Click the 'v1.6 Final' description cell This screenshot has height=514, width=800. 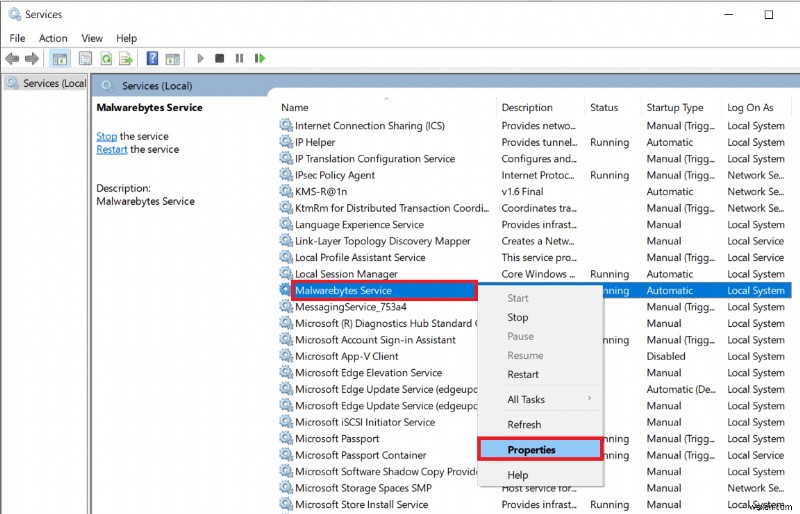(x=522, y=191)
